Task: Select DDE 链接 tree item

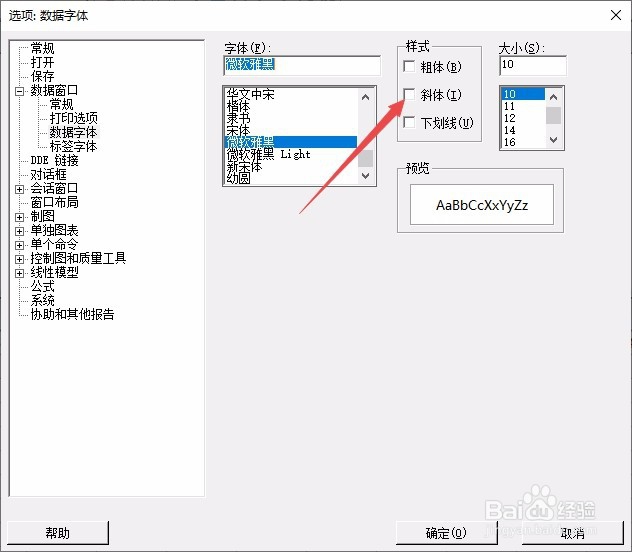Action: [54, 160]
